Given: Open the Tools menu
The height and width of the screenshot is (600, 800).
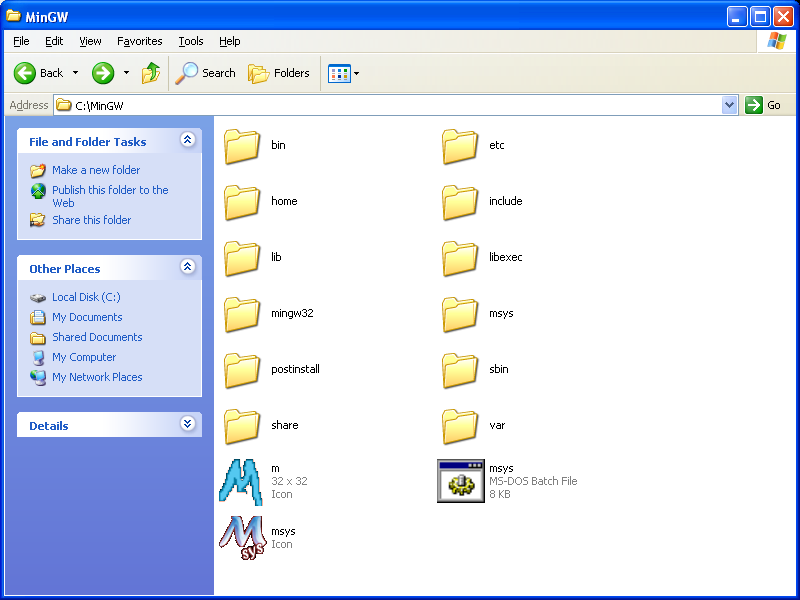Looking at the screenshot, I should pyautogui.click(x=191, y=41).
